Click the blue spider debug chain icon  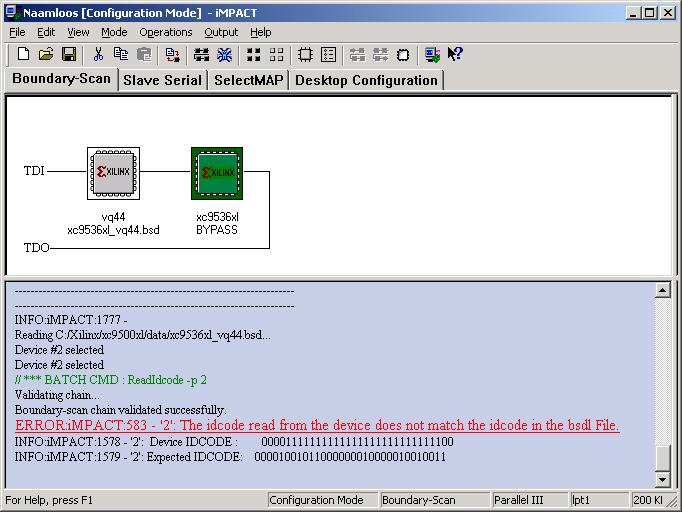tap(224, 54)
